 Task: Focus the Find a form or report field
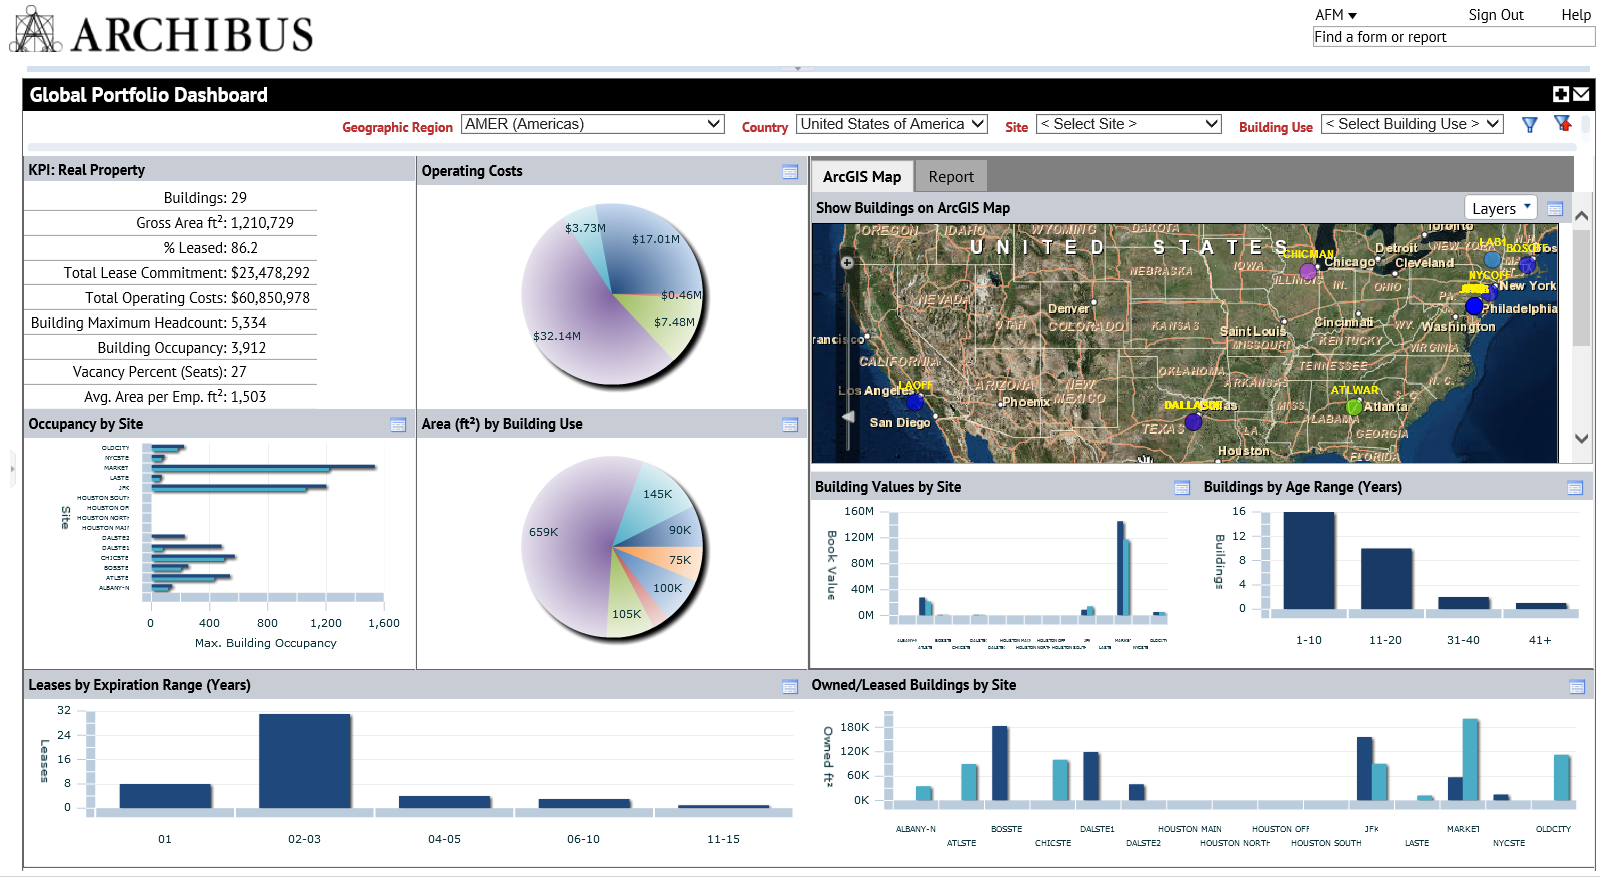pyautogui.click(x=1453, y=37)
